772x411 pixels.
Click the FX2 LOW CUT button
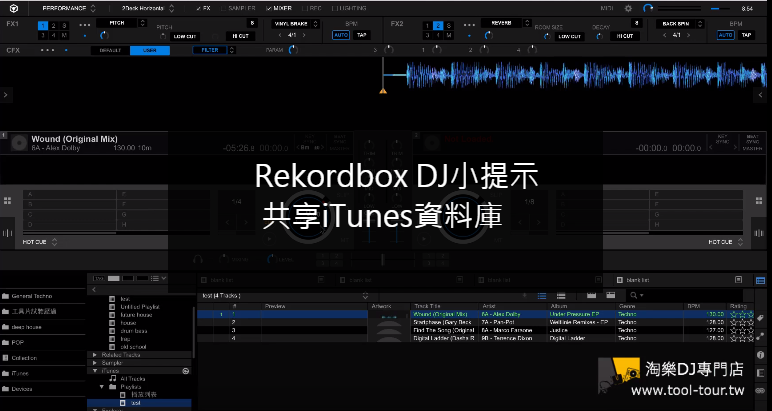coord(570,36)
